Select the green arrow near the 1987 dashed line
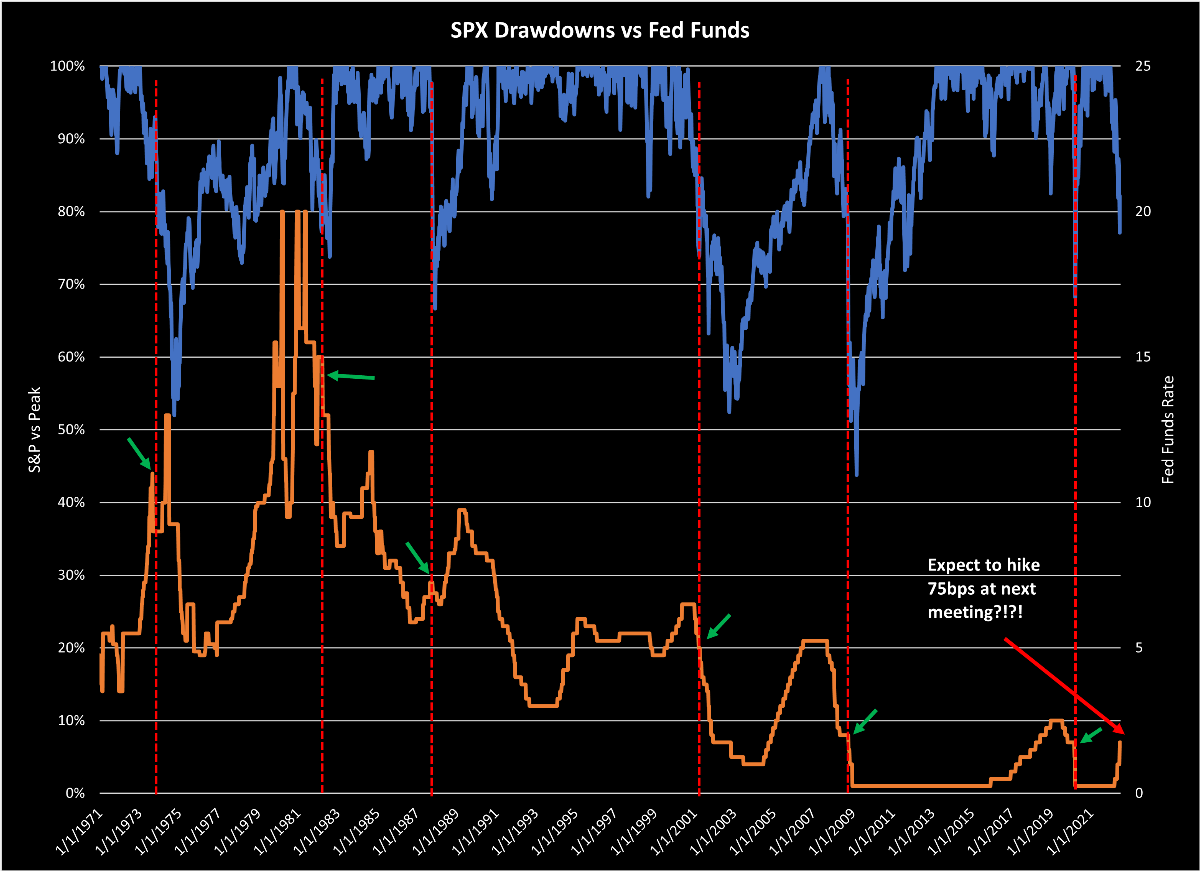 coord(417,557)
